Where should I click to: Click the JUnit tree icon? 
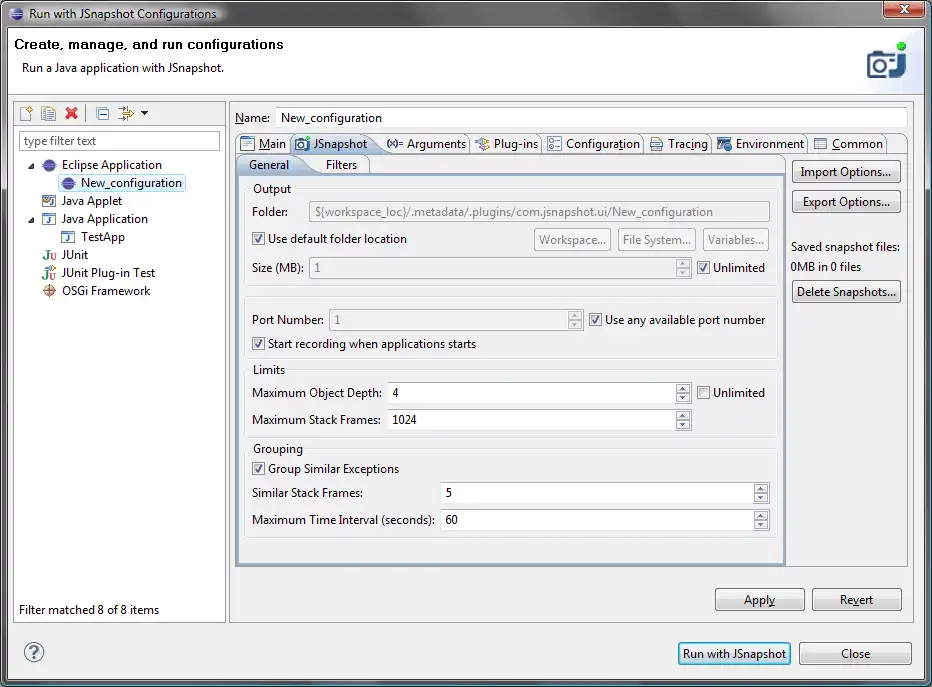click(49, 255)
